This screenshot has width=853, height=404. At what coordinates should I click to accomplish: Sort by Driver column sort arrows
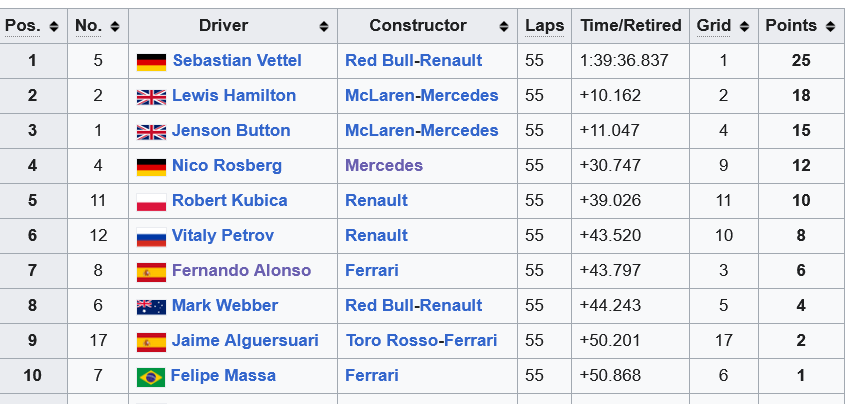tap(324, 26)
